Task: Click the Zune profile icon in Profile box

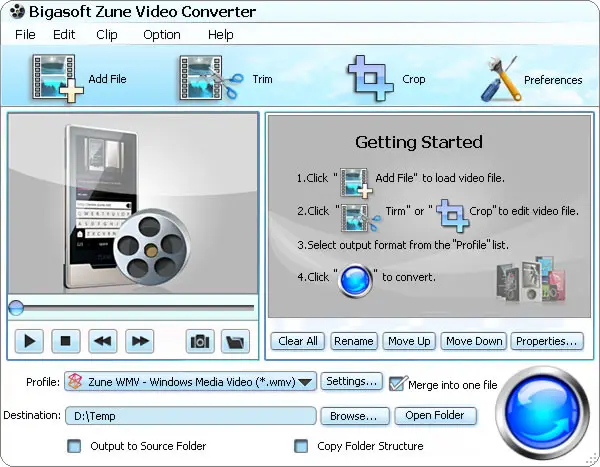Action: click(x=75, y=382)
